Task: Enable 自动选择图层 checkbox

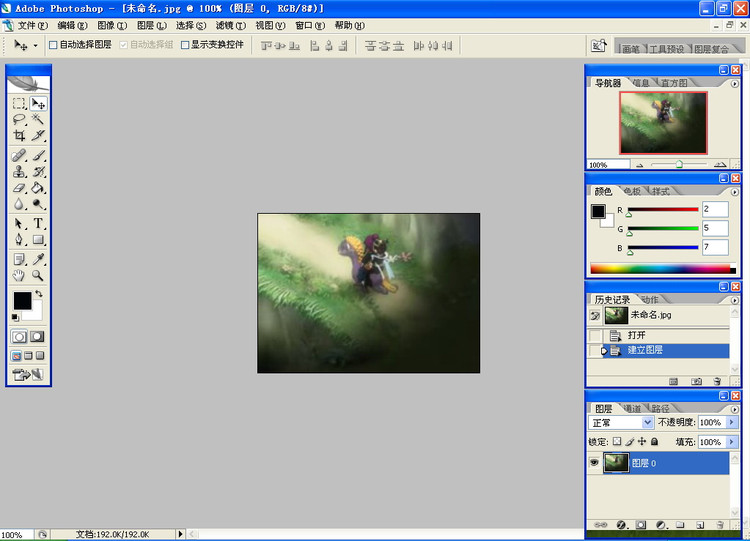Action: (53, 45)
